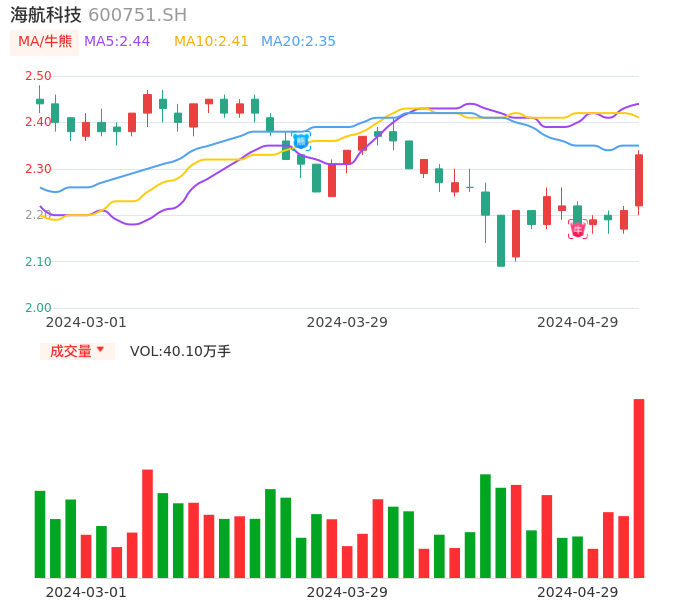Click the last red candlestick on price chart
This screenshot has width=686, height=606.
point(639,180)
